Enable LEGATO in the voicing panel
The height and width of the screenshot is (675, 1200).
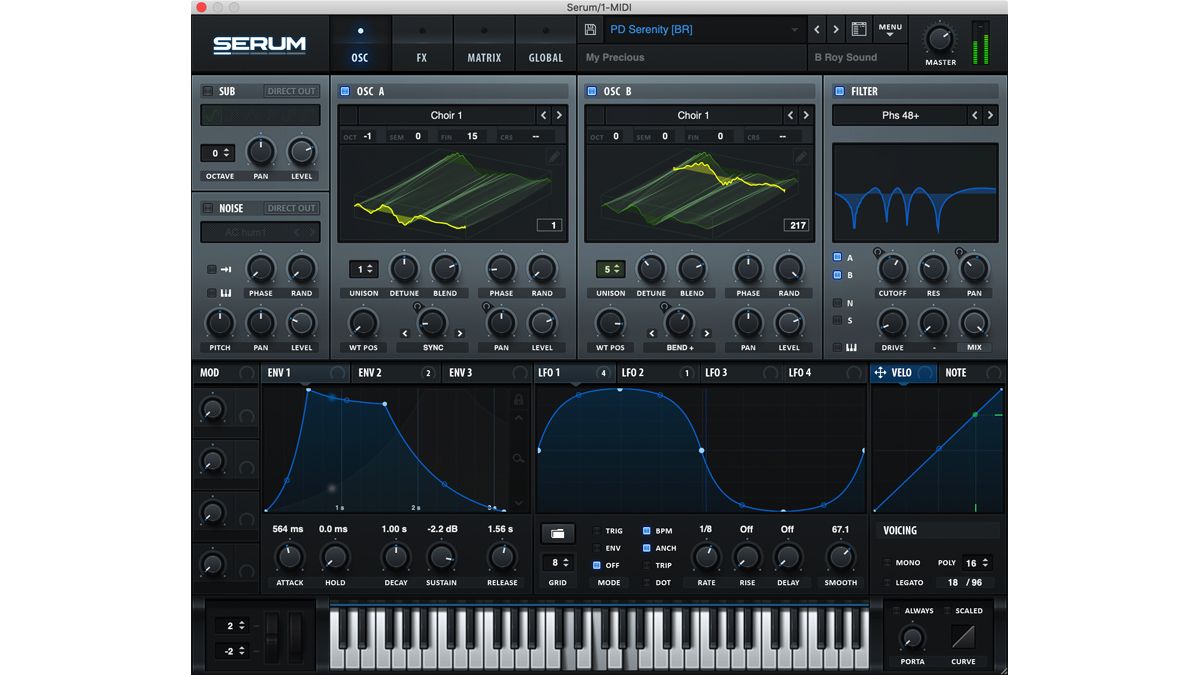886,582
